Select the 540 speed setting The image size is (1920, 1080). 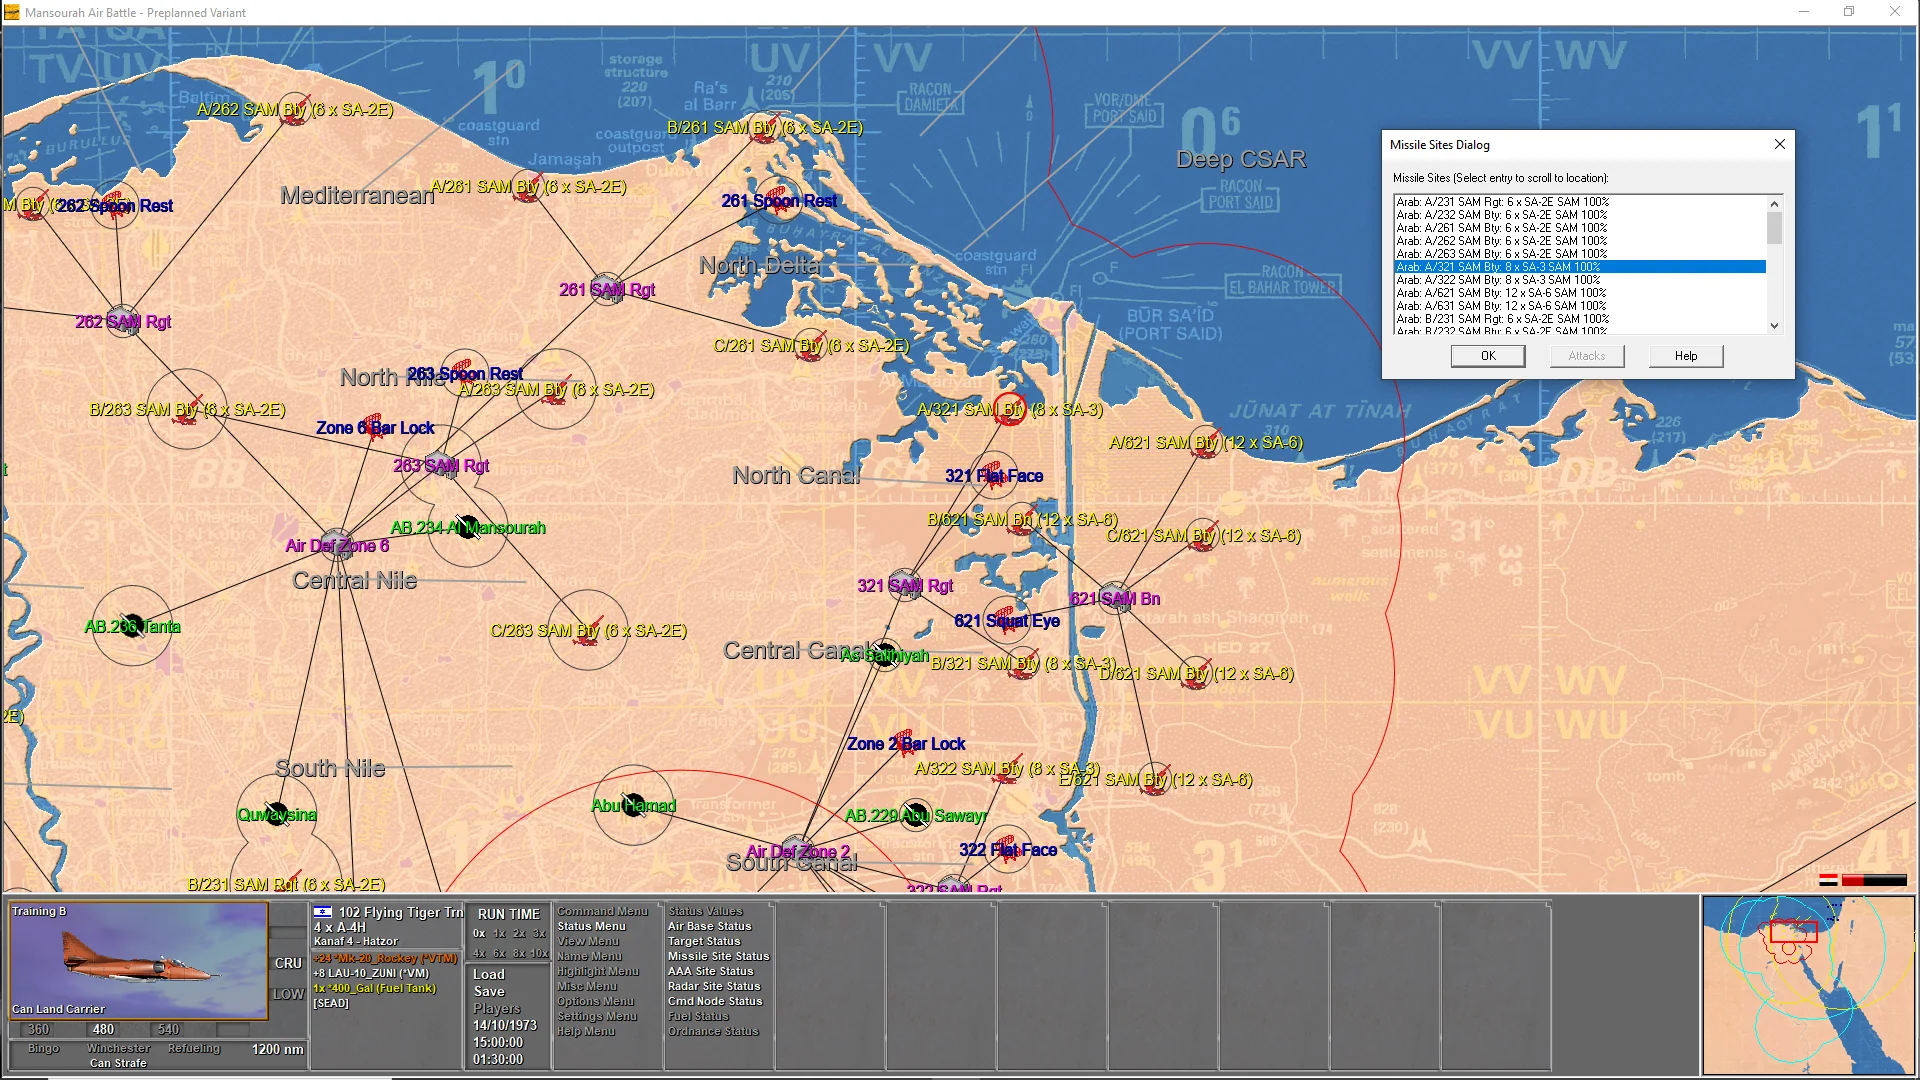tap(168, 1029)
